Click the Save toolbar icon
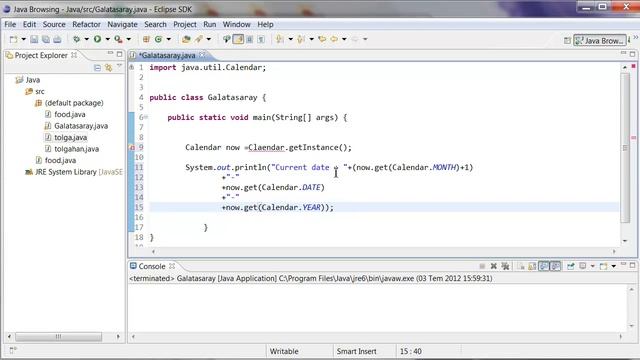This screenshot has width=640, height=360. (x=34, y=39)
